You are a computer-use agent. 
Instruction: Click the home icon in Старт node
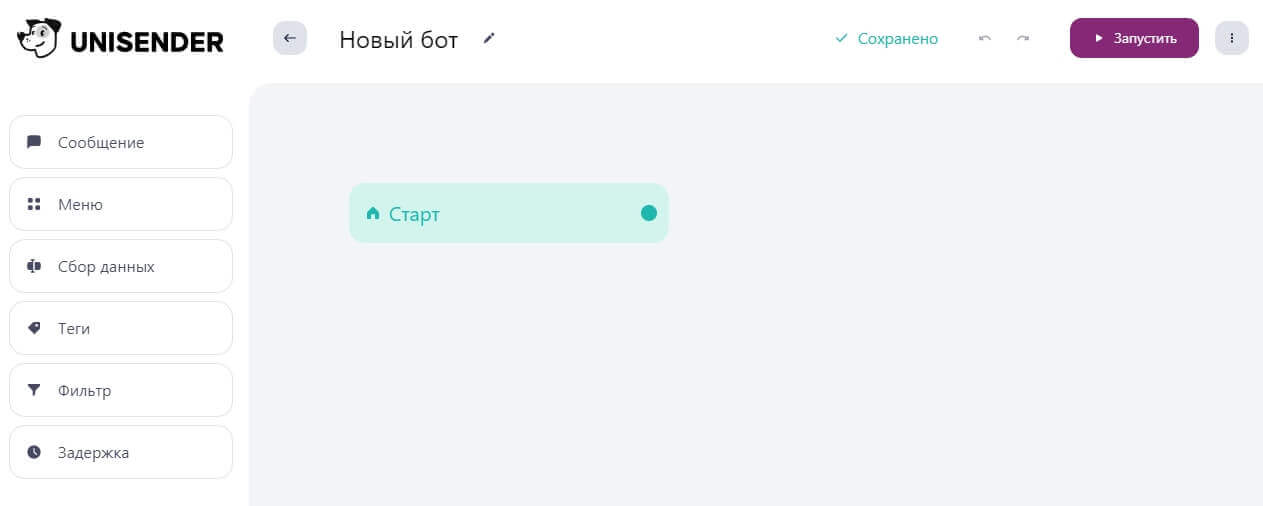pyautogui.click(x=373, y=213)
